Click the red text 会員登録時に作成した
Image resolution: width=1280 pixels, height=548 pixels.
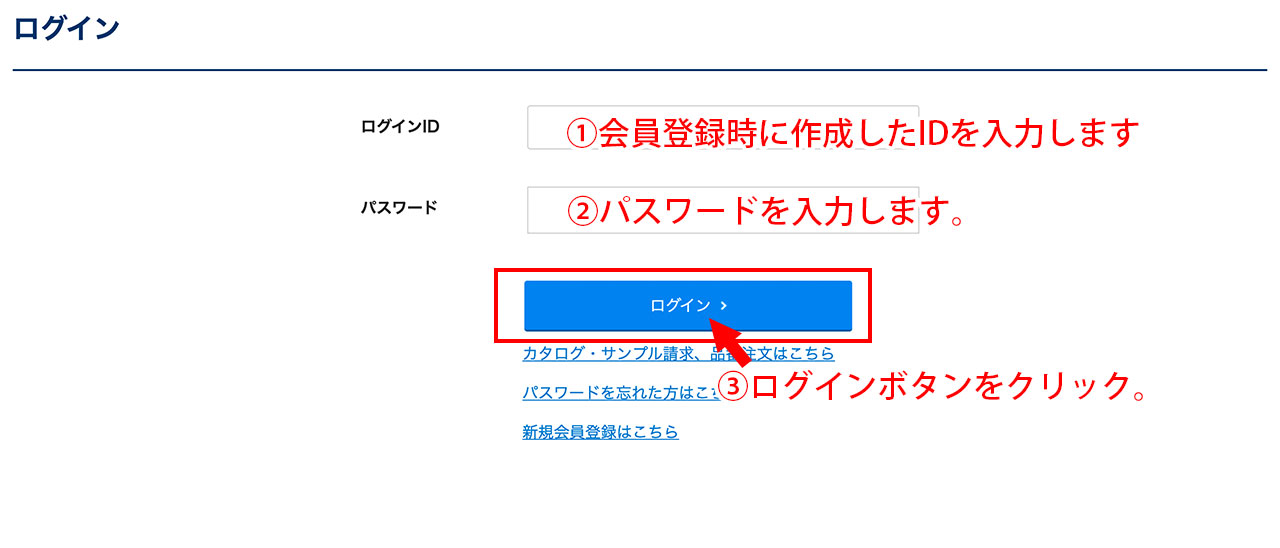(x=757, y=132)
